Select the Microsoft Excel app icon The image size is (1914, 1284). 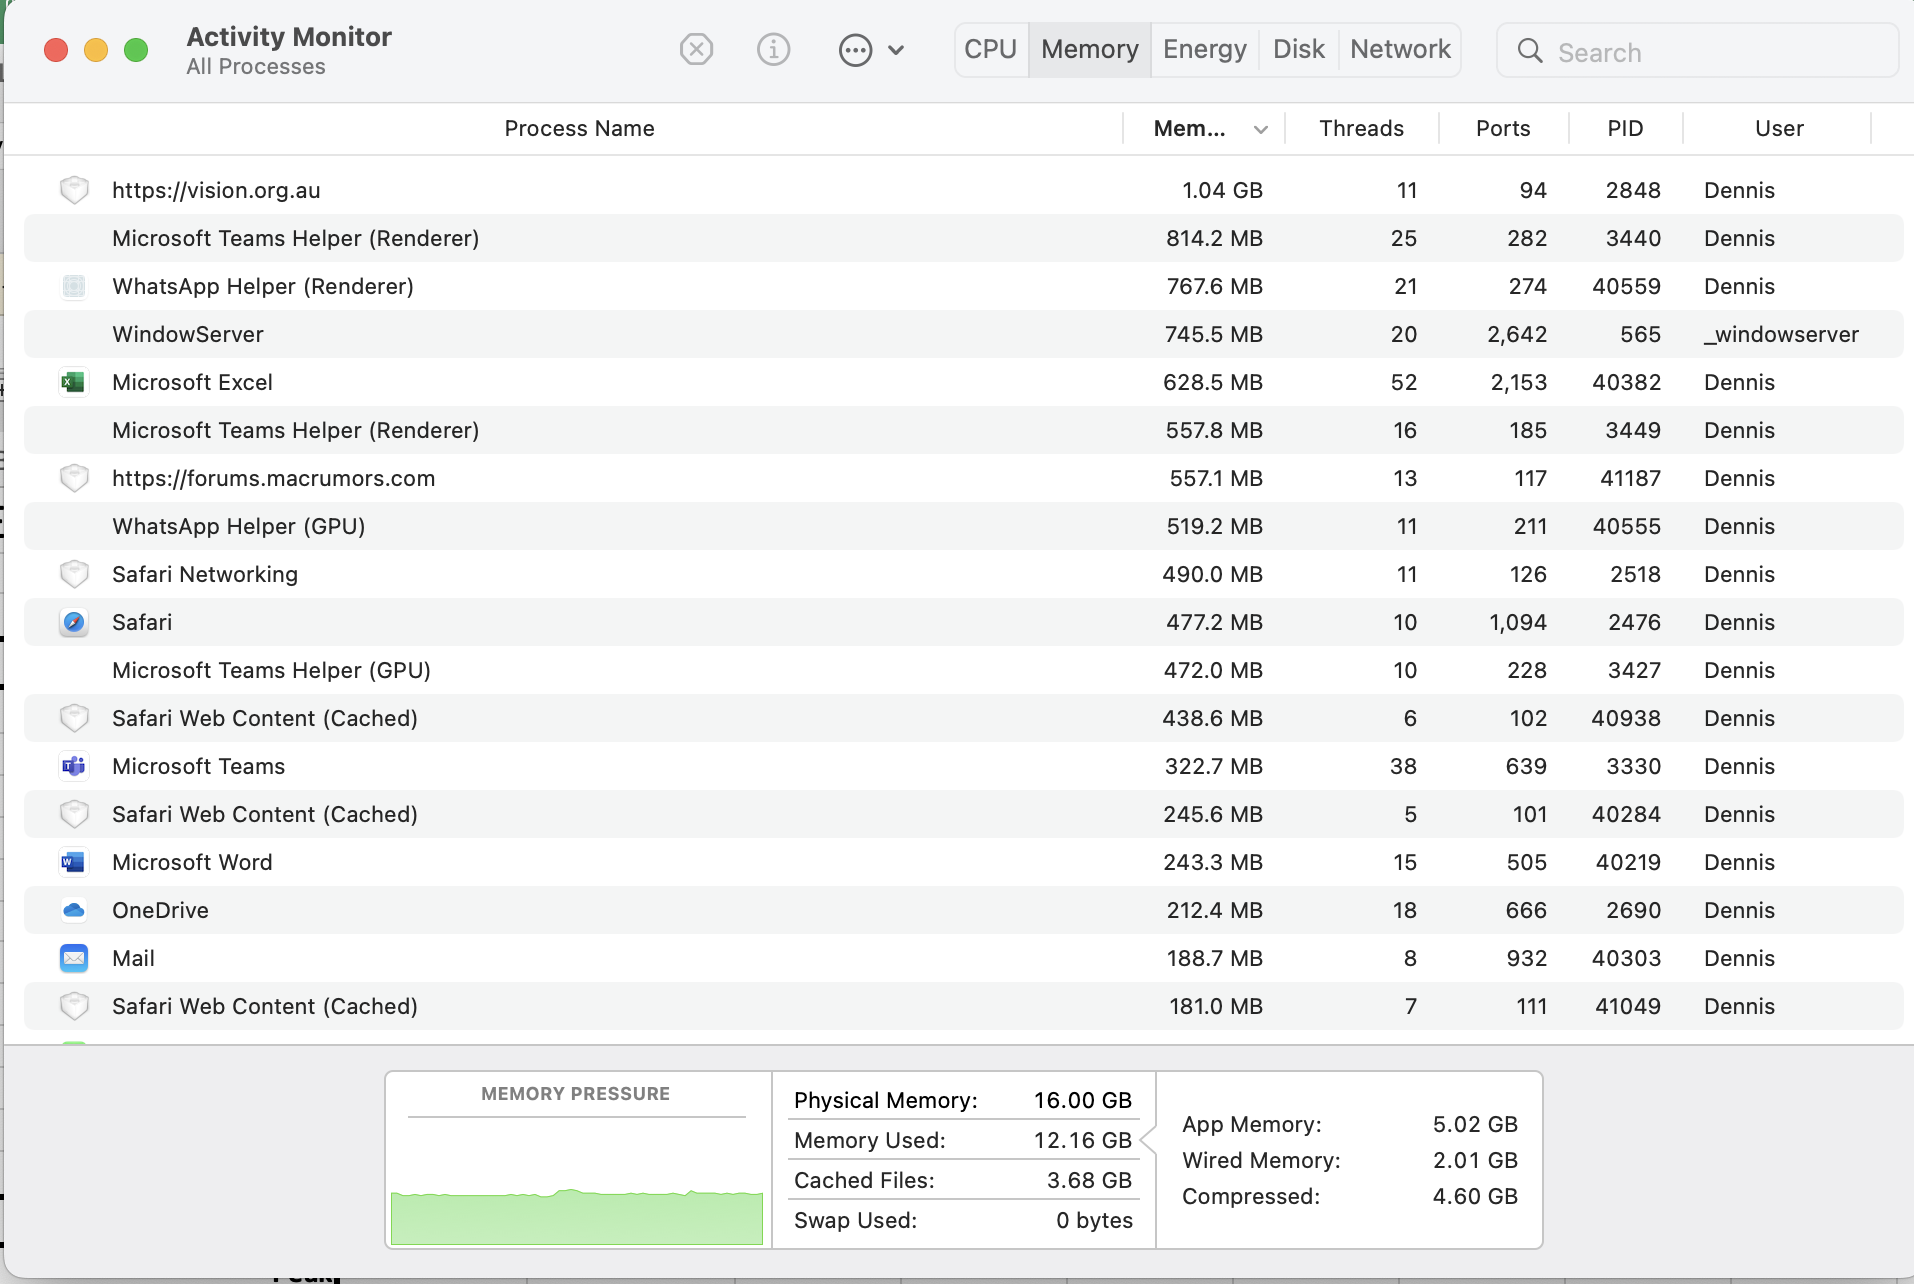point(74,382)
